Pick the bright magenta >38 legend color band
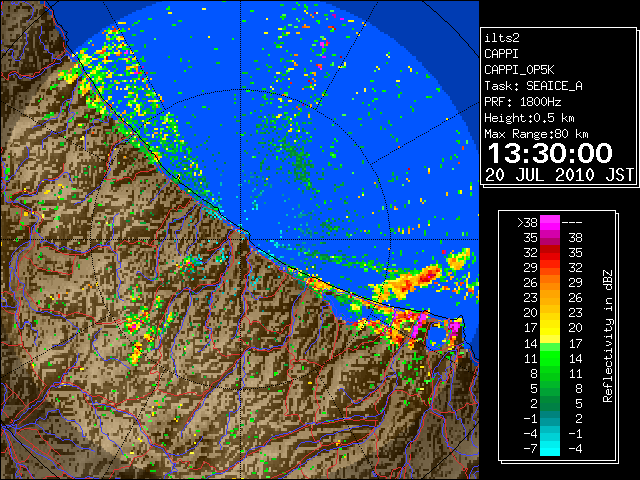The height and width of the screenshot is (480, 640). tap(550, 223)
